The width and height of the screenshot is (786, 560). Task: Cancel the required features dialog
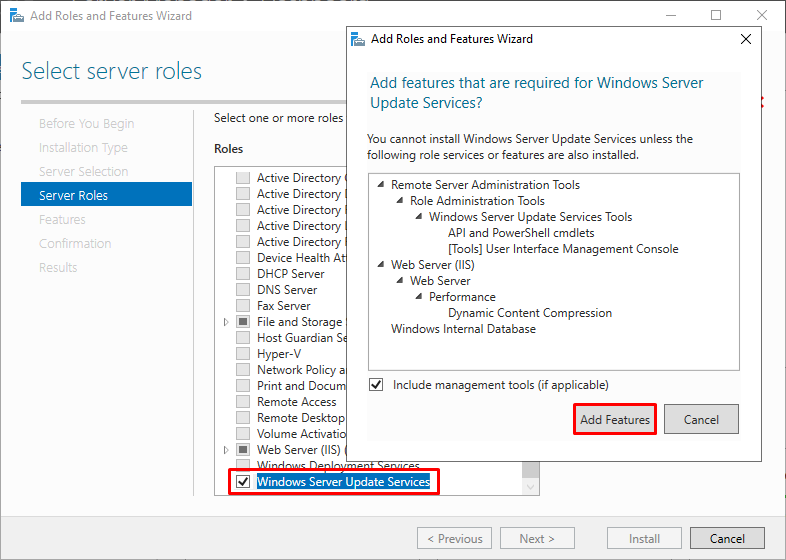tap(701, 419)
